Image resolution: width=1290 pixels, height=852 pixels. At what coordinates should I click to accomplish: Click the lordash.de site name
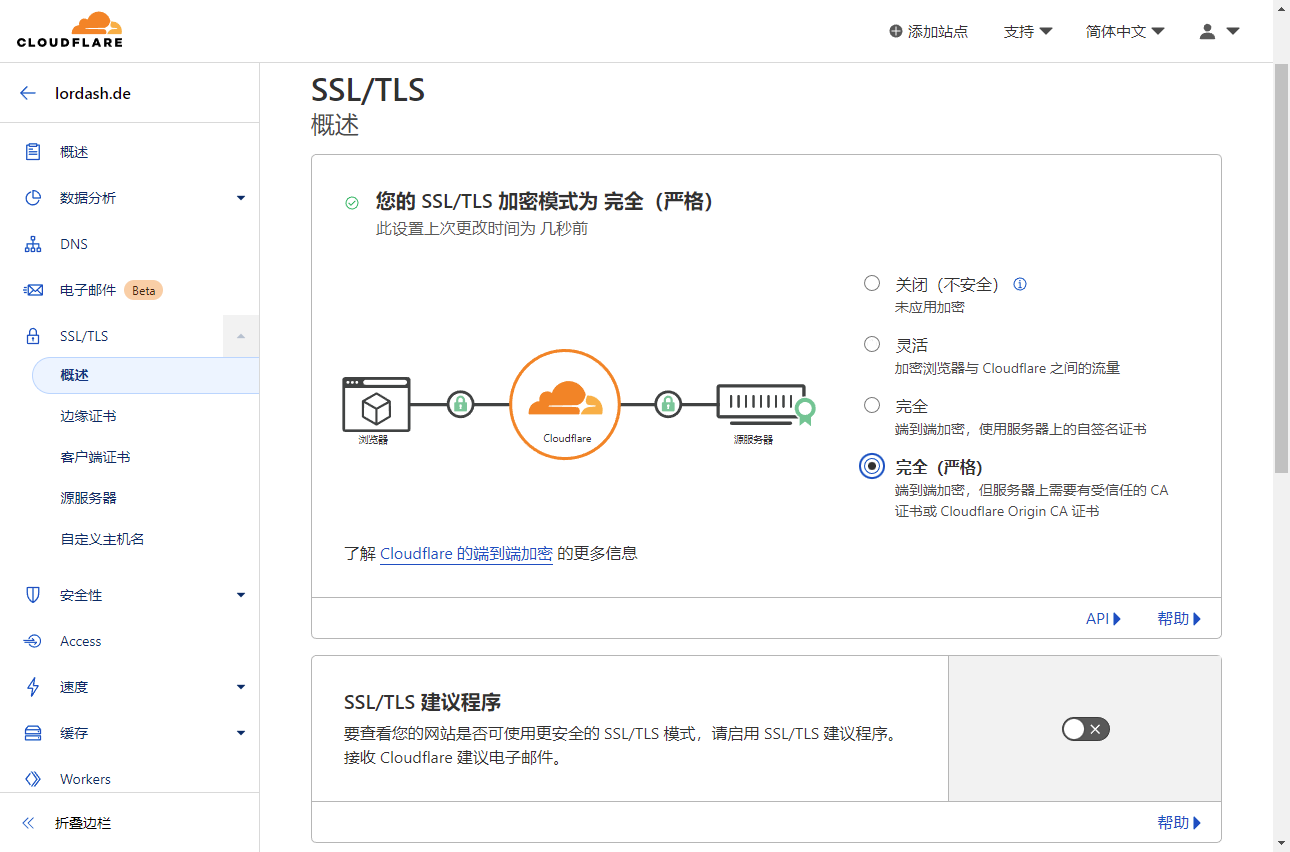click(93, 93)
